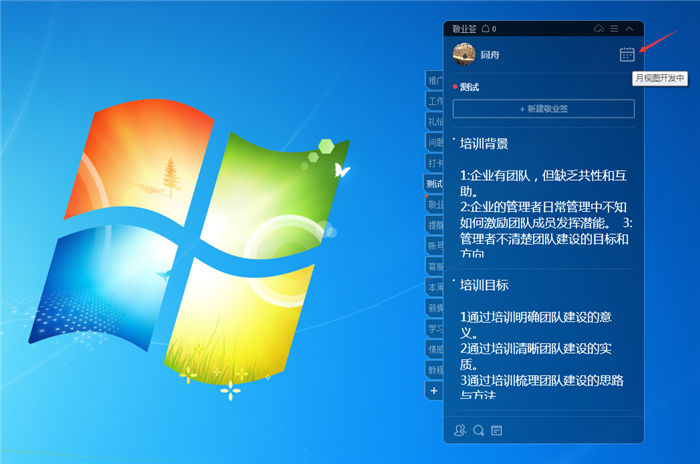Screen dimensions: 700x464
Task: Open the 培训目标 note title
Action: coord(484,285)
